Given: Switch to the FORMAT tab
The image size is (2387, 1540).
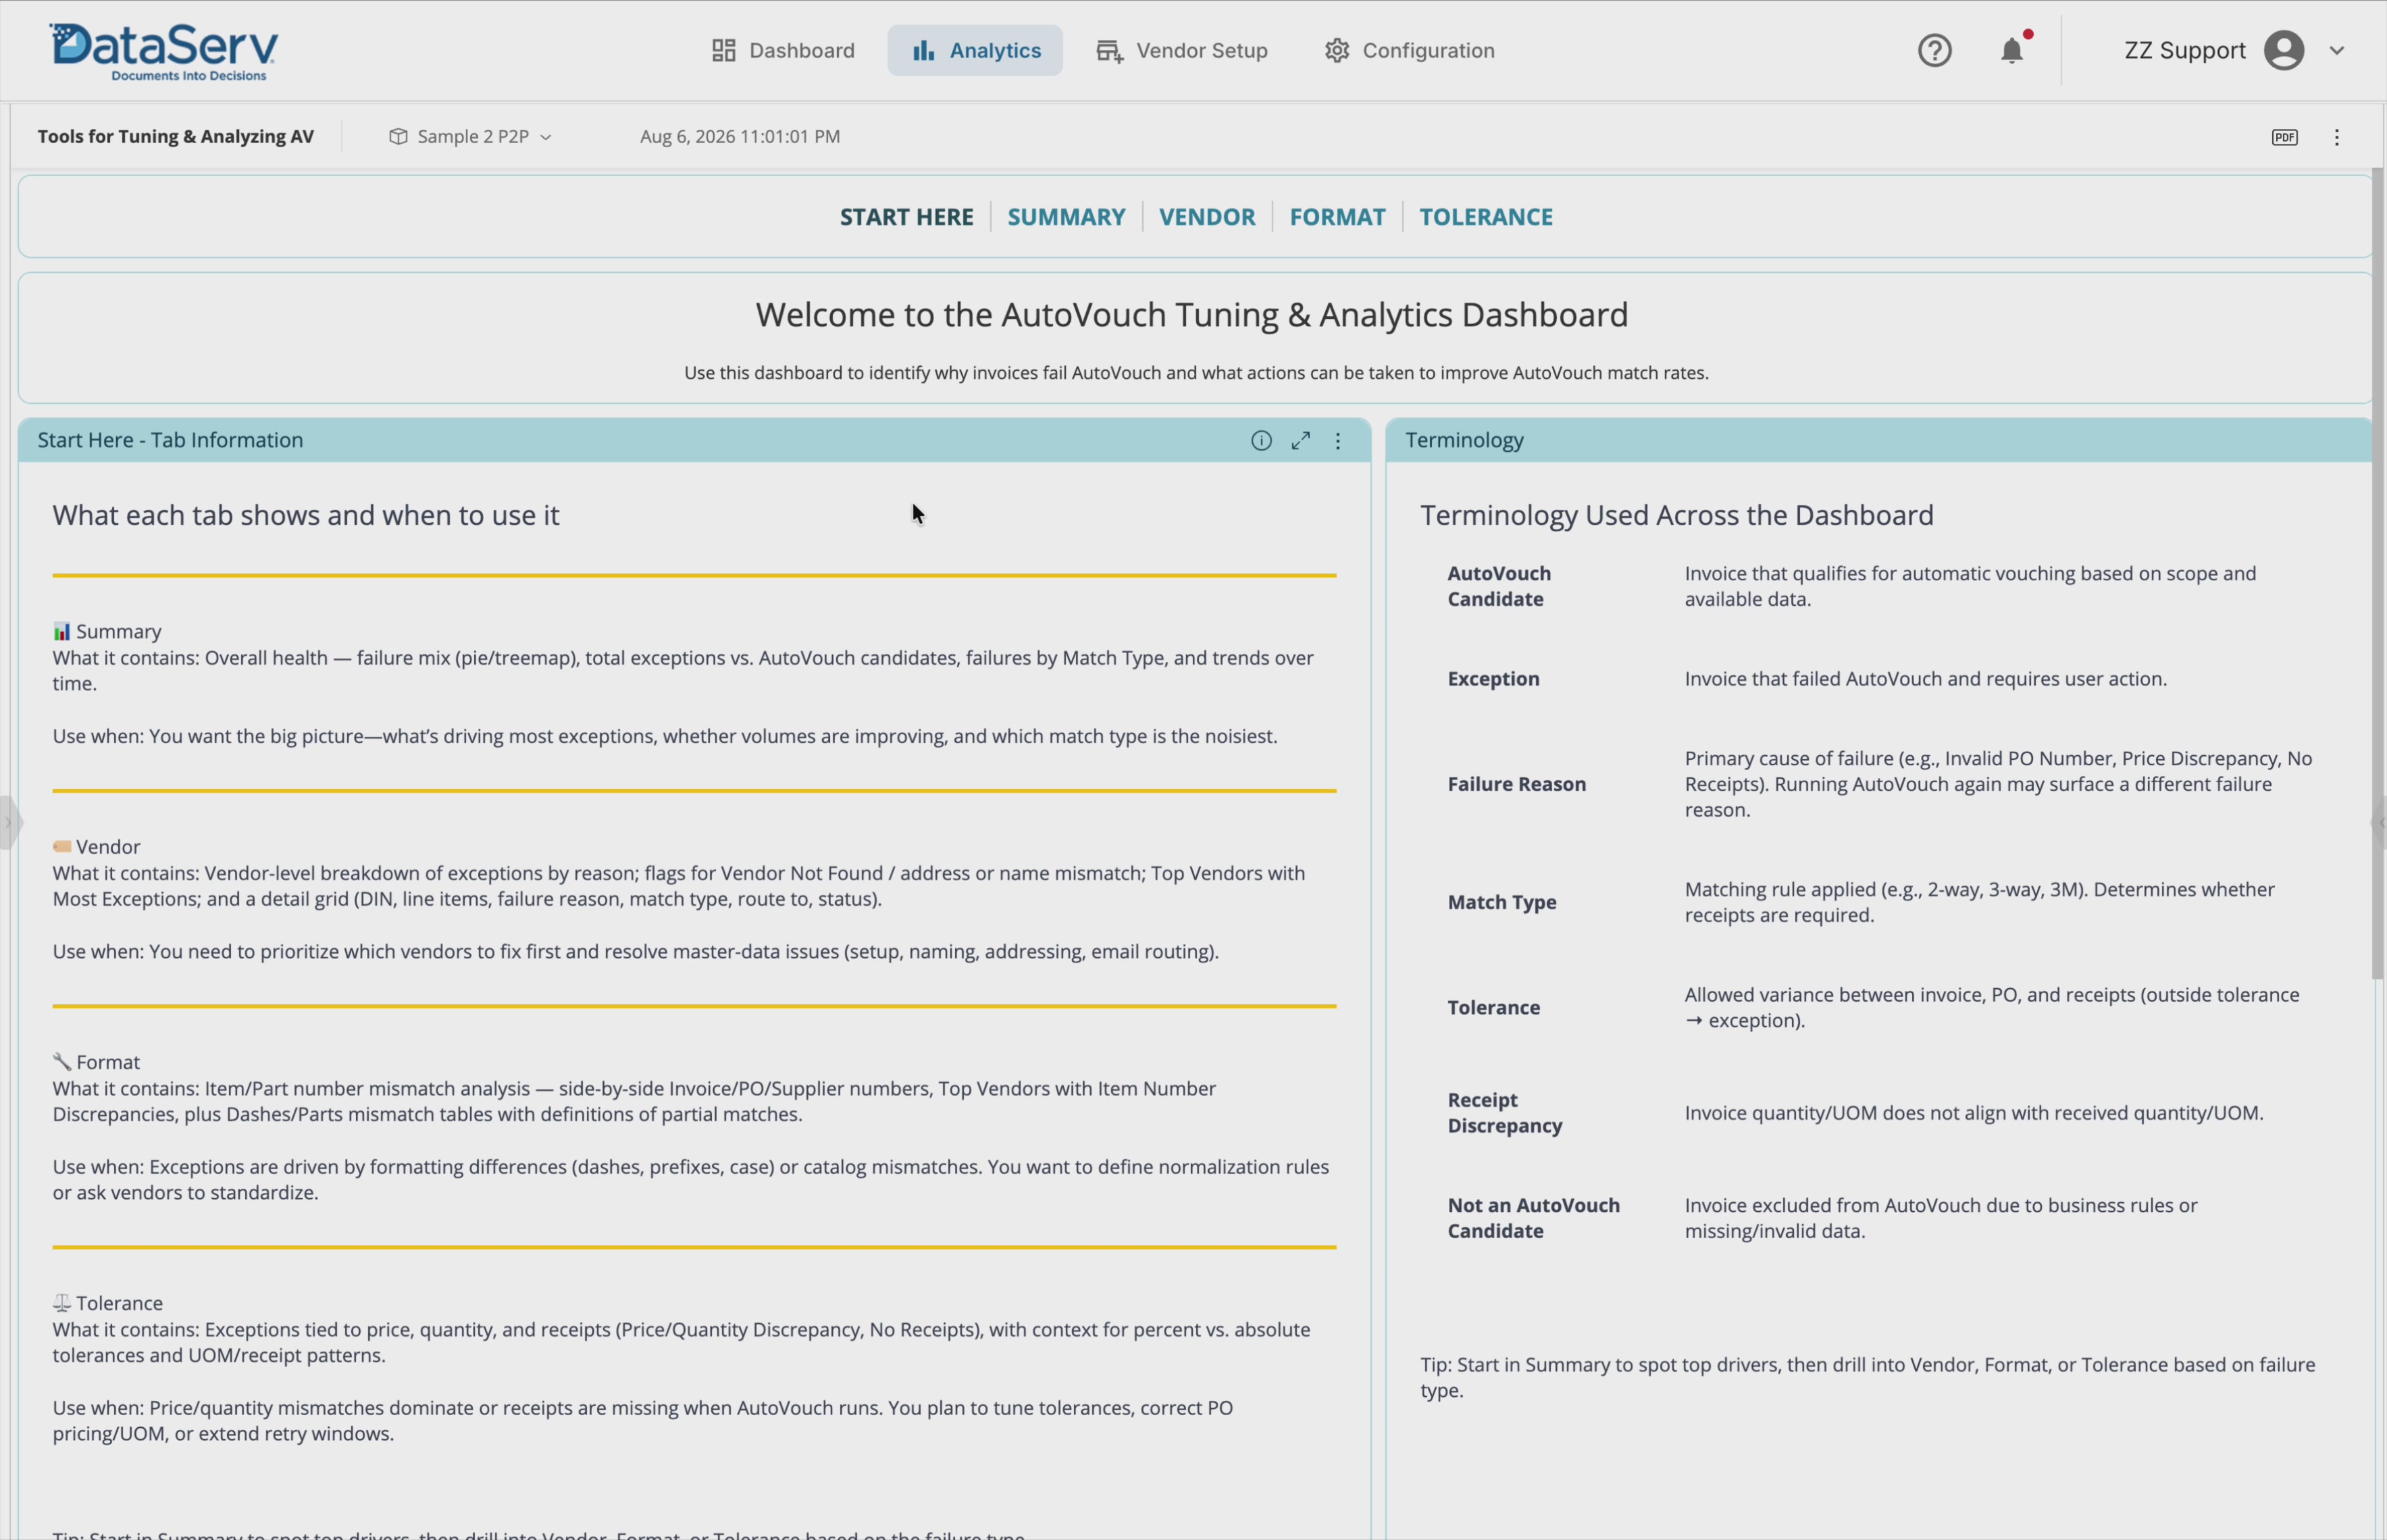Looking at the screenshot, I should [1337, 217].
